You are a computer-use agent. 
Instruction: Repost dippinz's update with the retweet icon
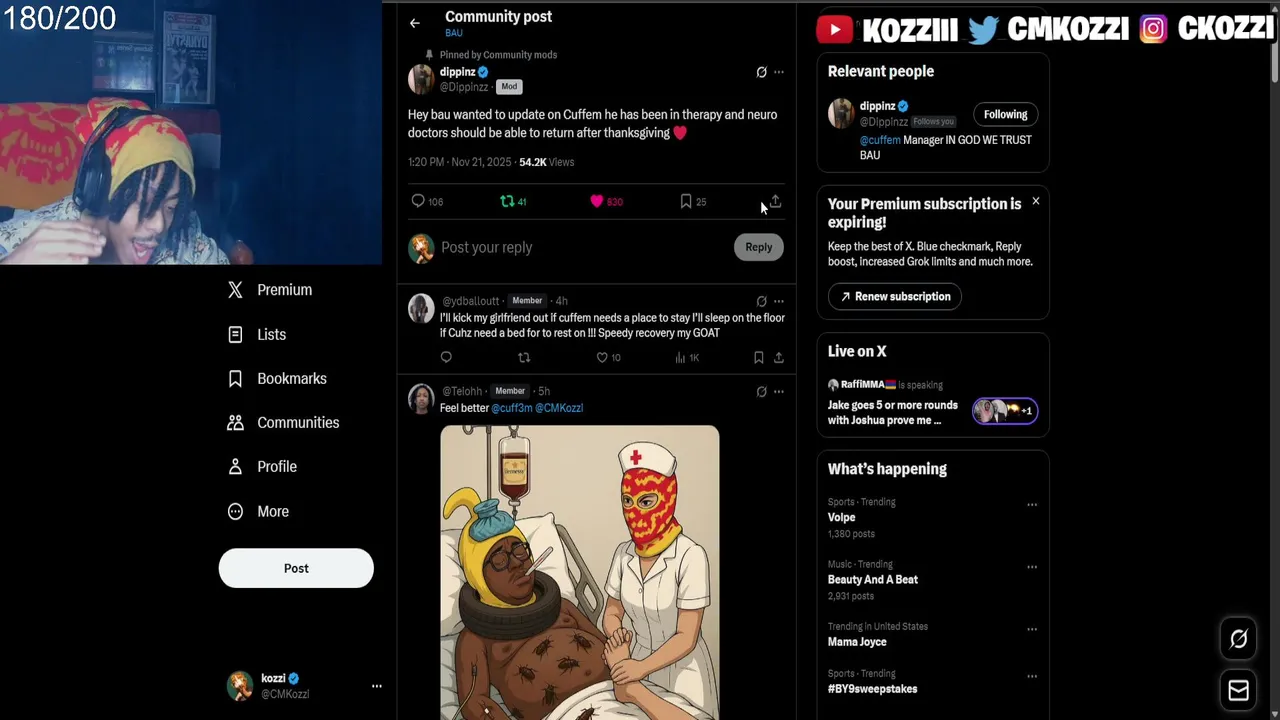(x=507, y=201)
